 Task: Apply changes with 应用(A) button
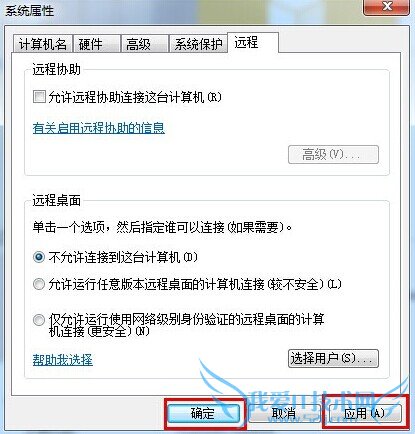pos(365,413)
